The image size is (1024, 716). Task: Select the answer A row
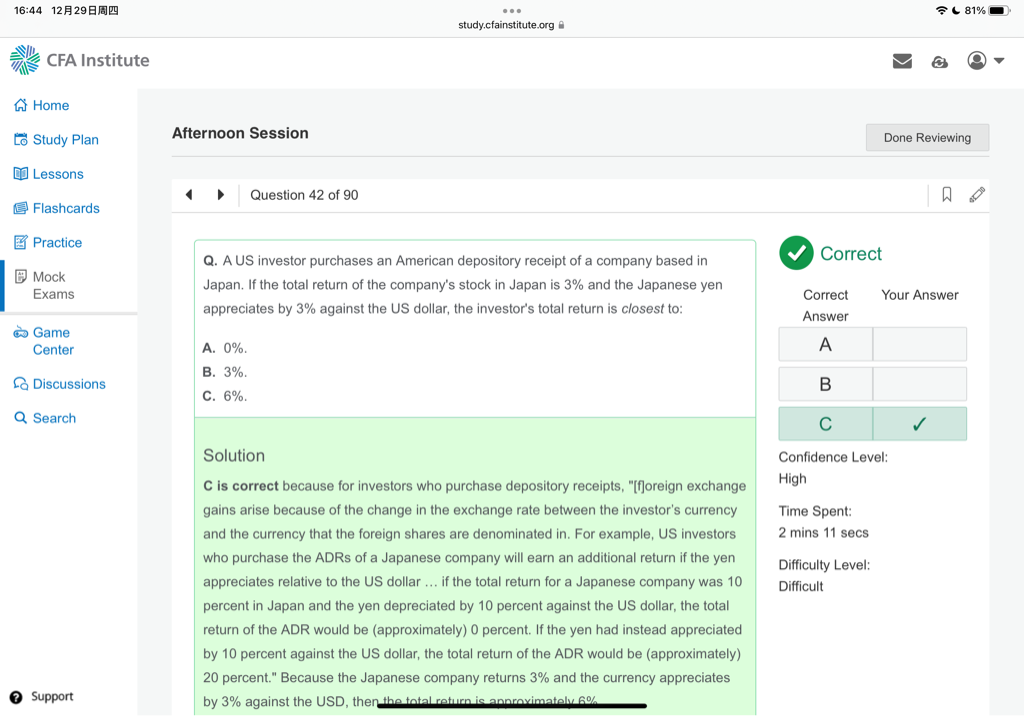point(872,344)
